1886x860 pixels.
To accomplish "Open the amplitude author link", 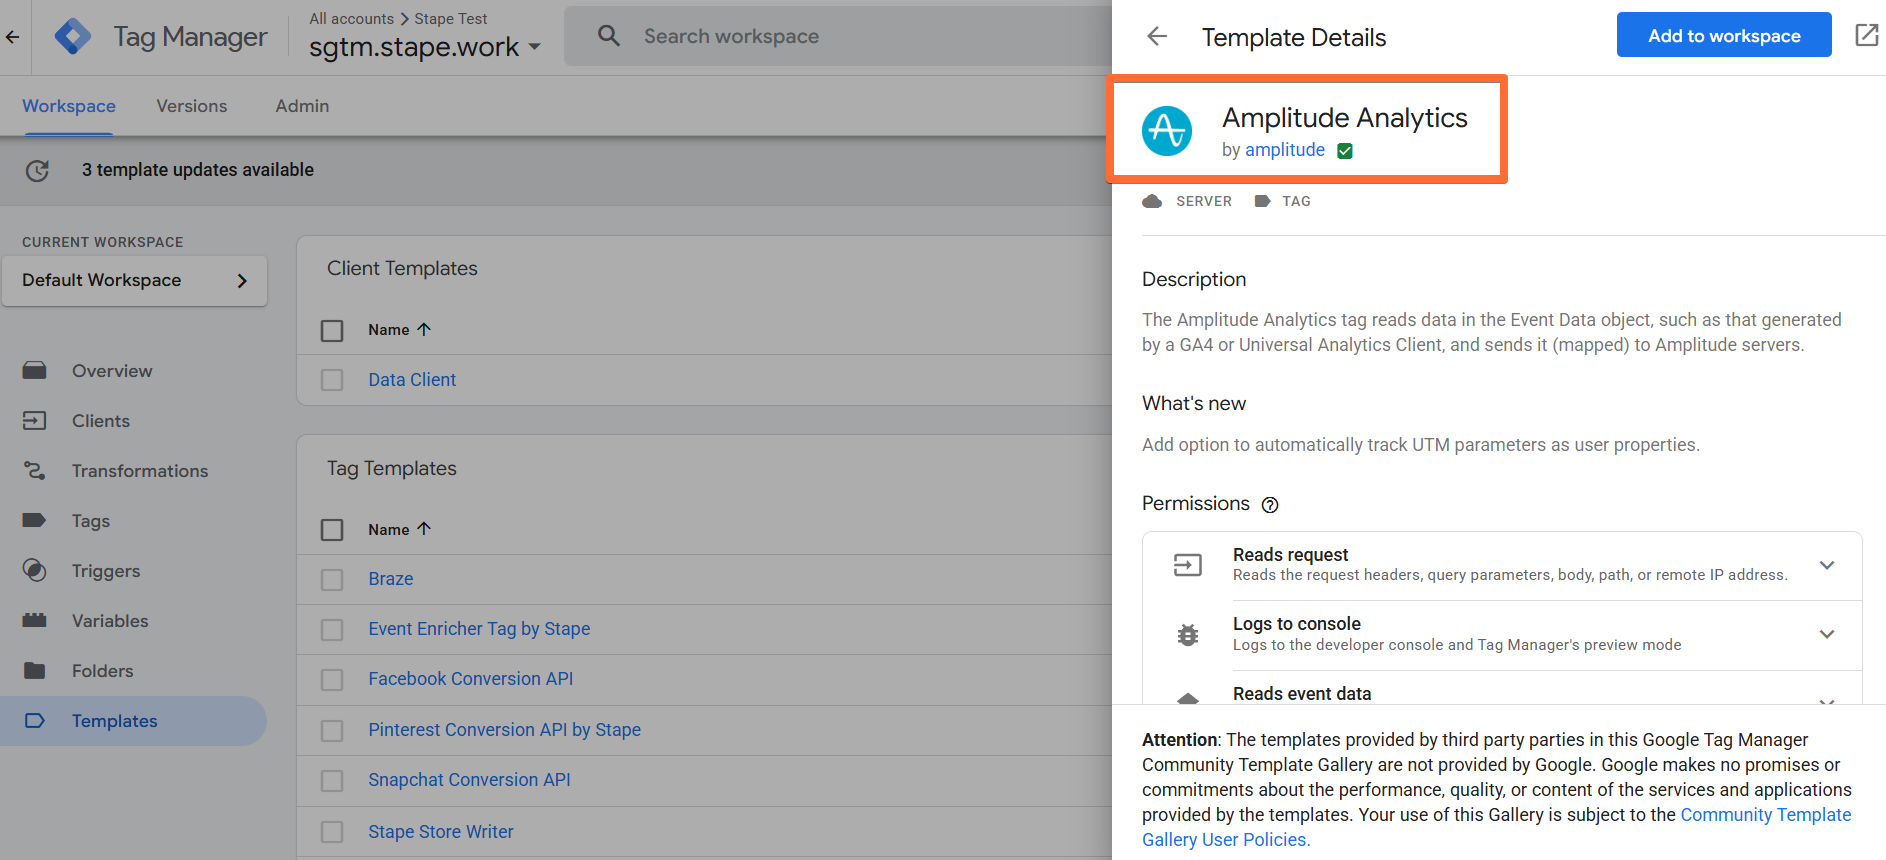I will 1285,150.
